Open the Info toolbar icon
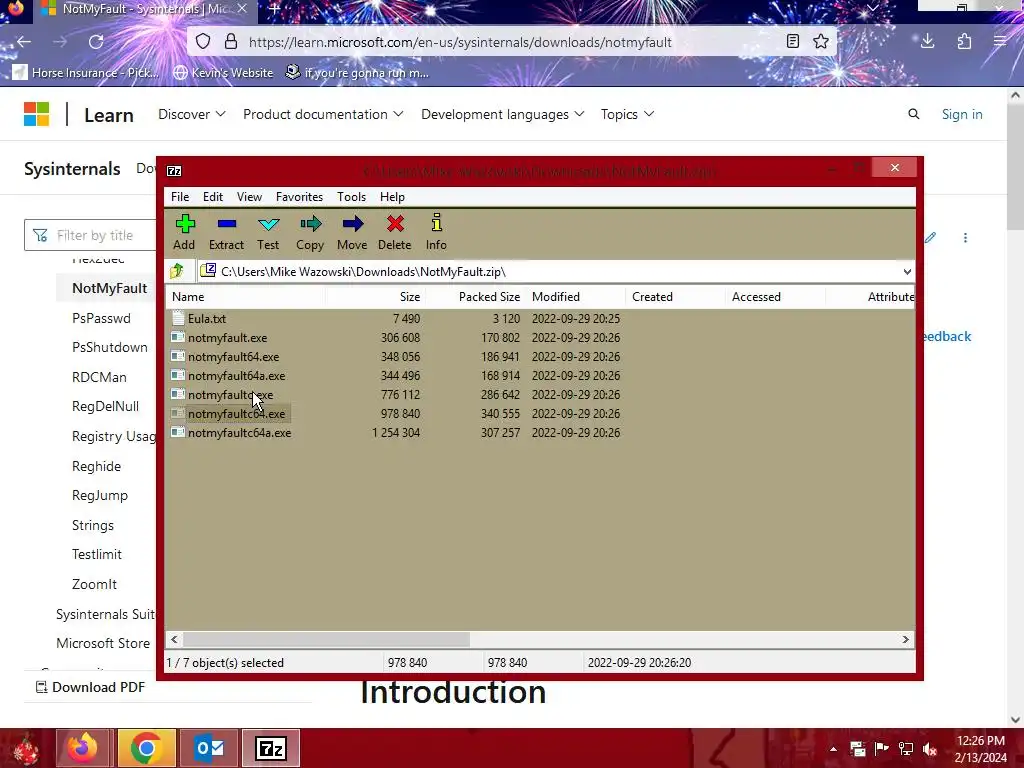Image resolution: width=1024 pixels, height=768 pixels. coord(436,232)
